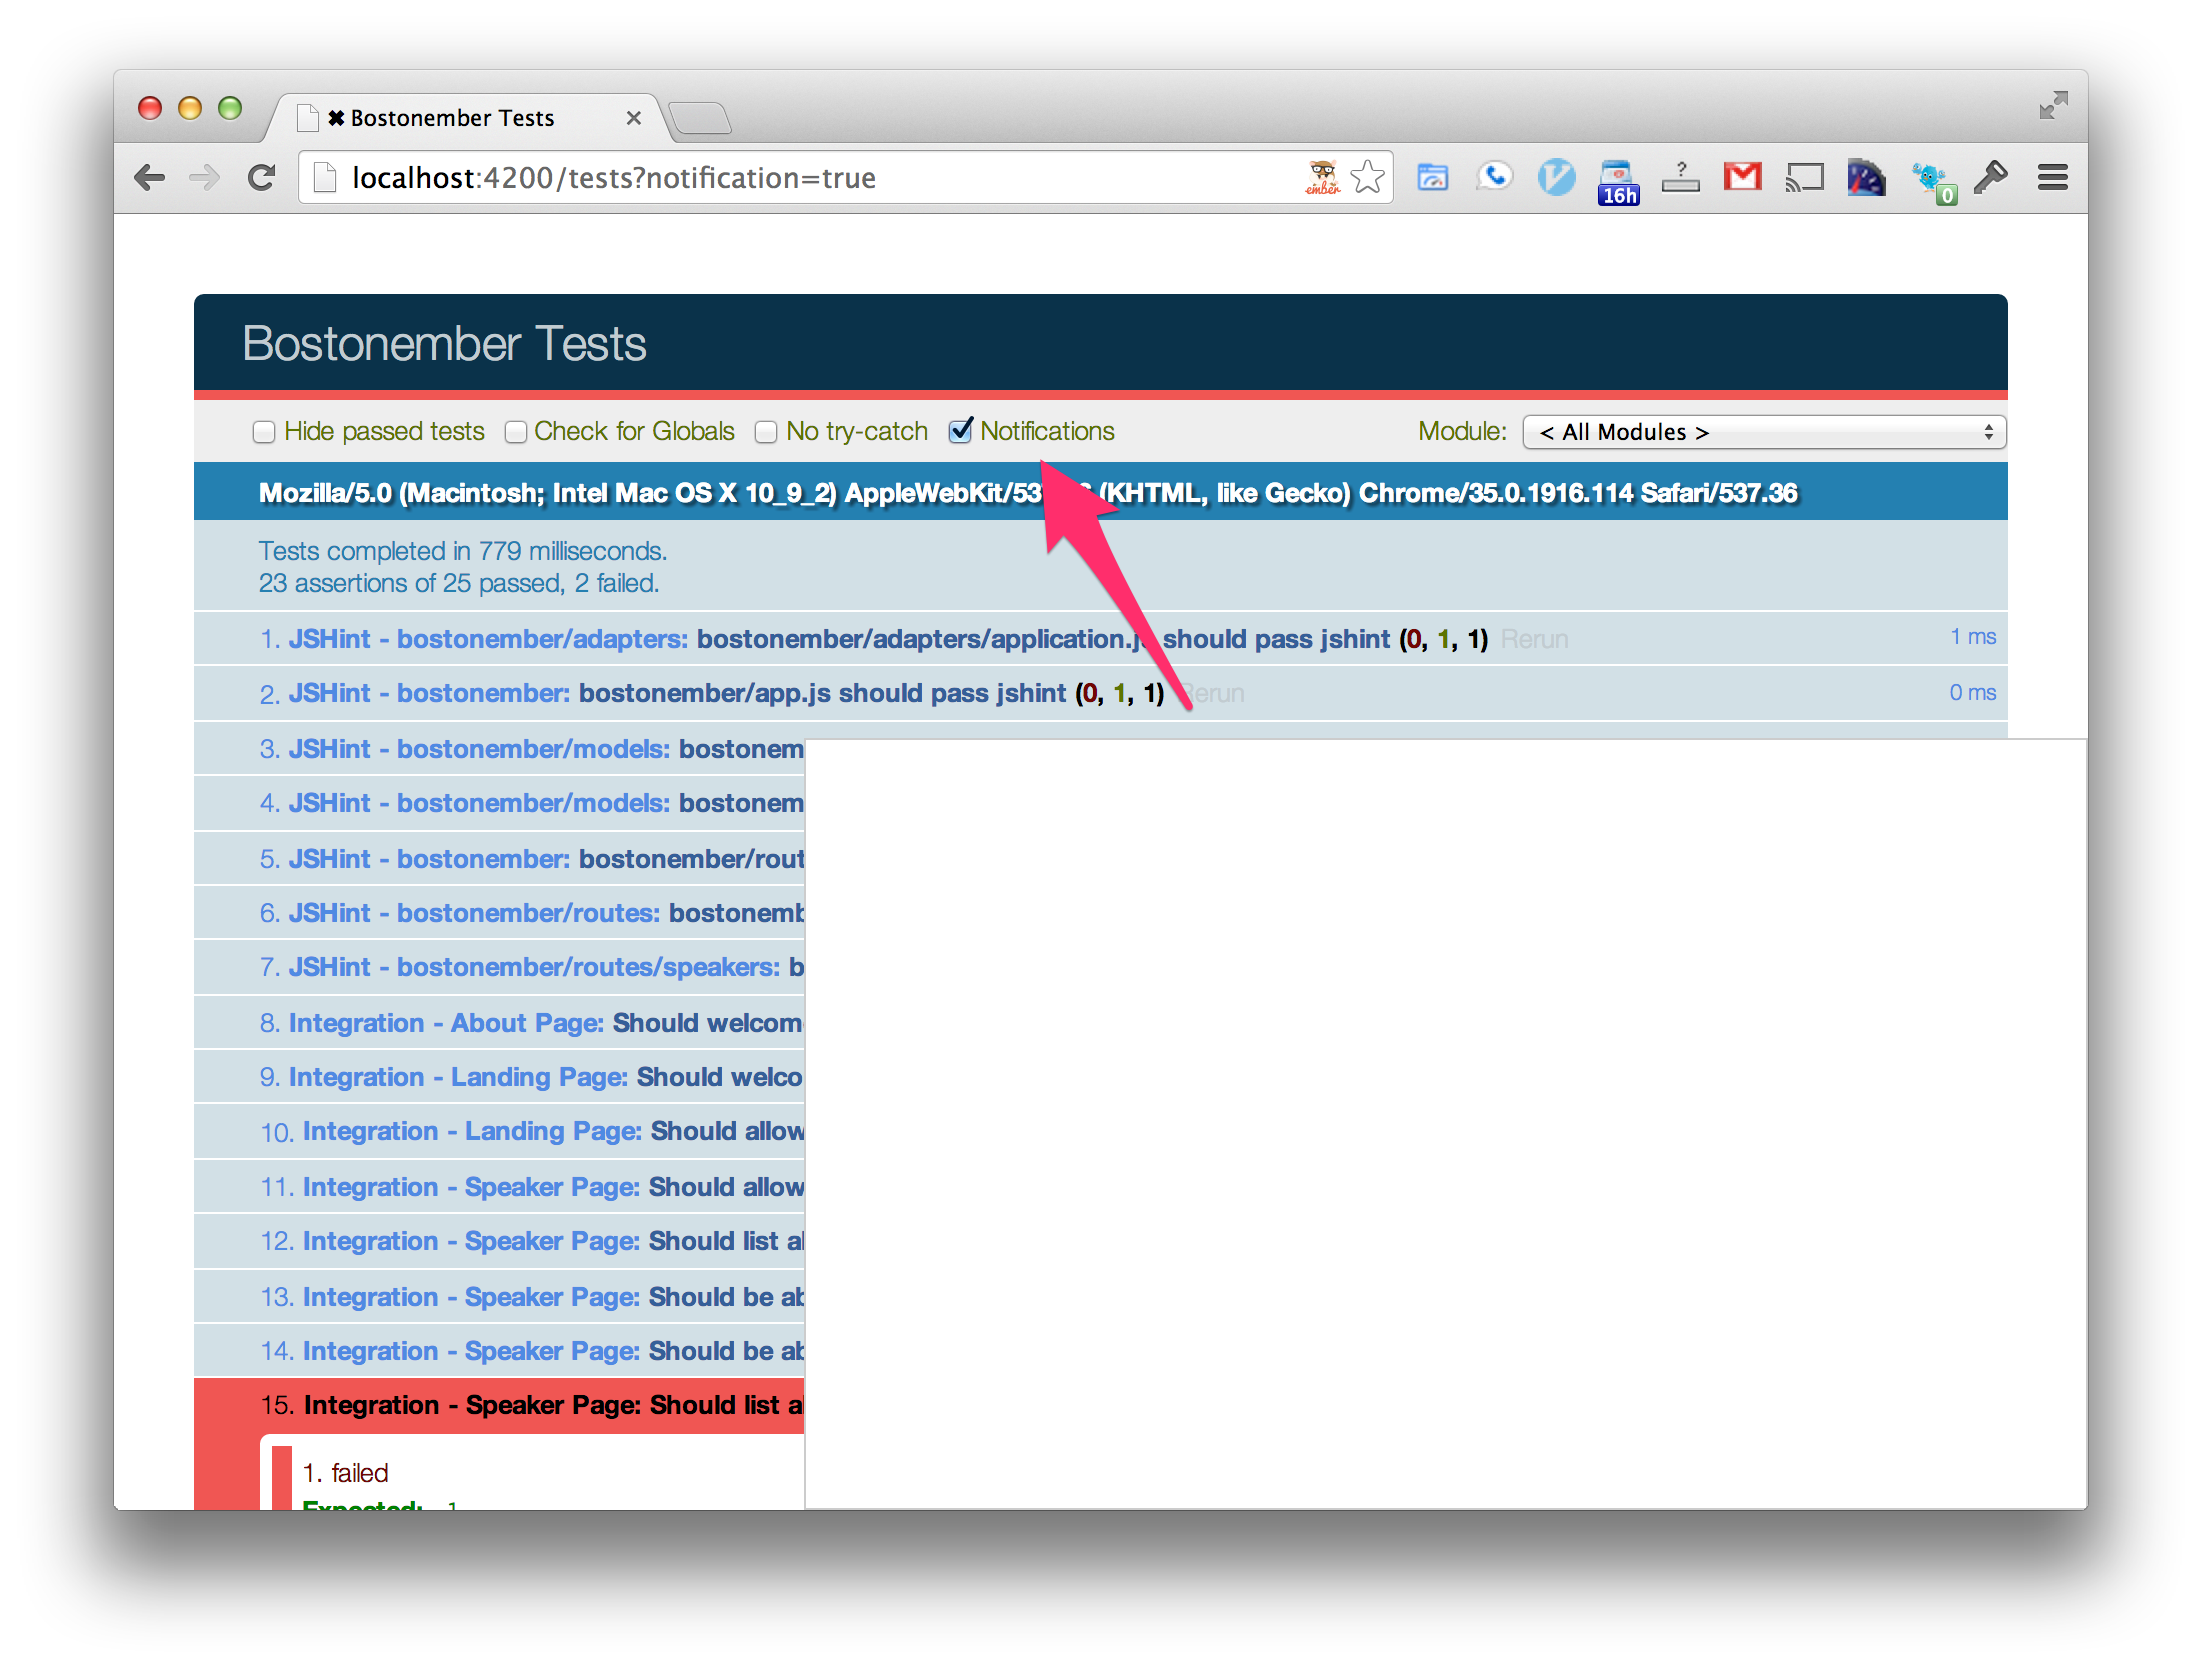
Task: Click the blue folder extension icon
Action: tap(1432, 178)
